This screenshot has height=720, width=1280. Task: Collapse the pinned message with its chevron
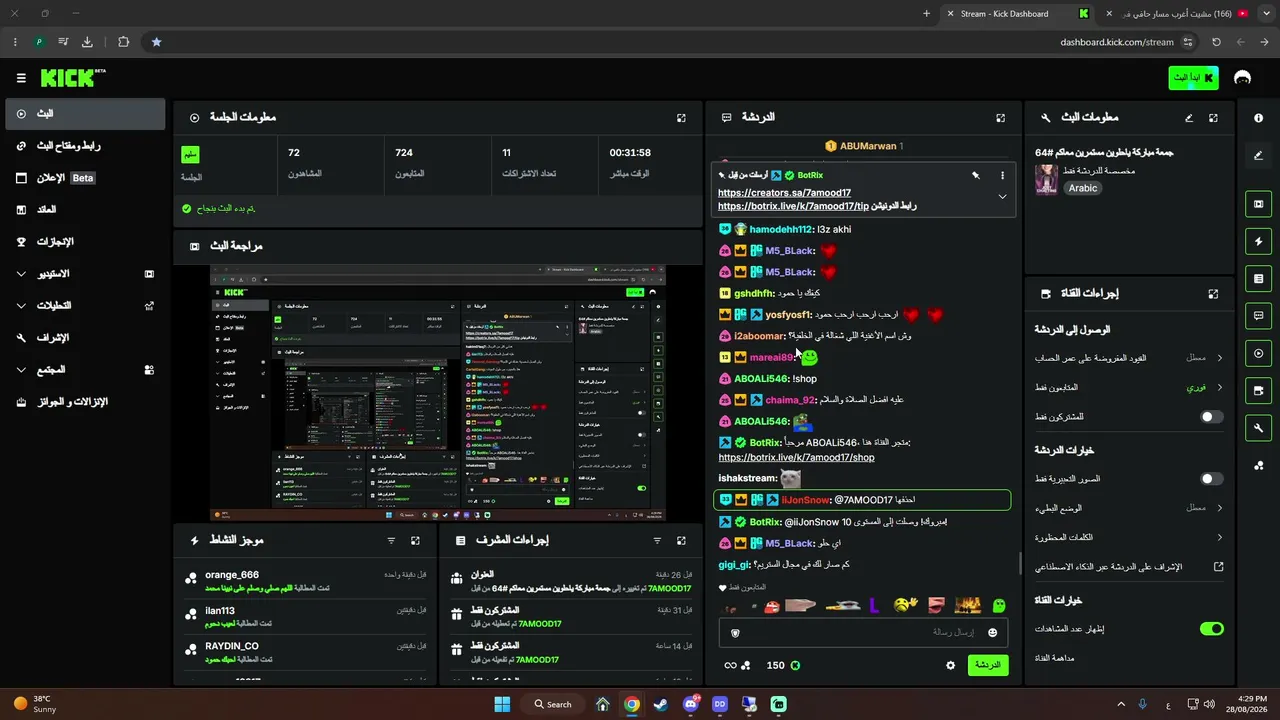tap(1002, 197)
